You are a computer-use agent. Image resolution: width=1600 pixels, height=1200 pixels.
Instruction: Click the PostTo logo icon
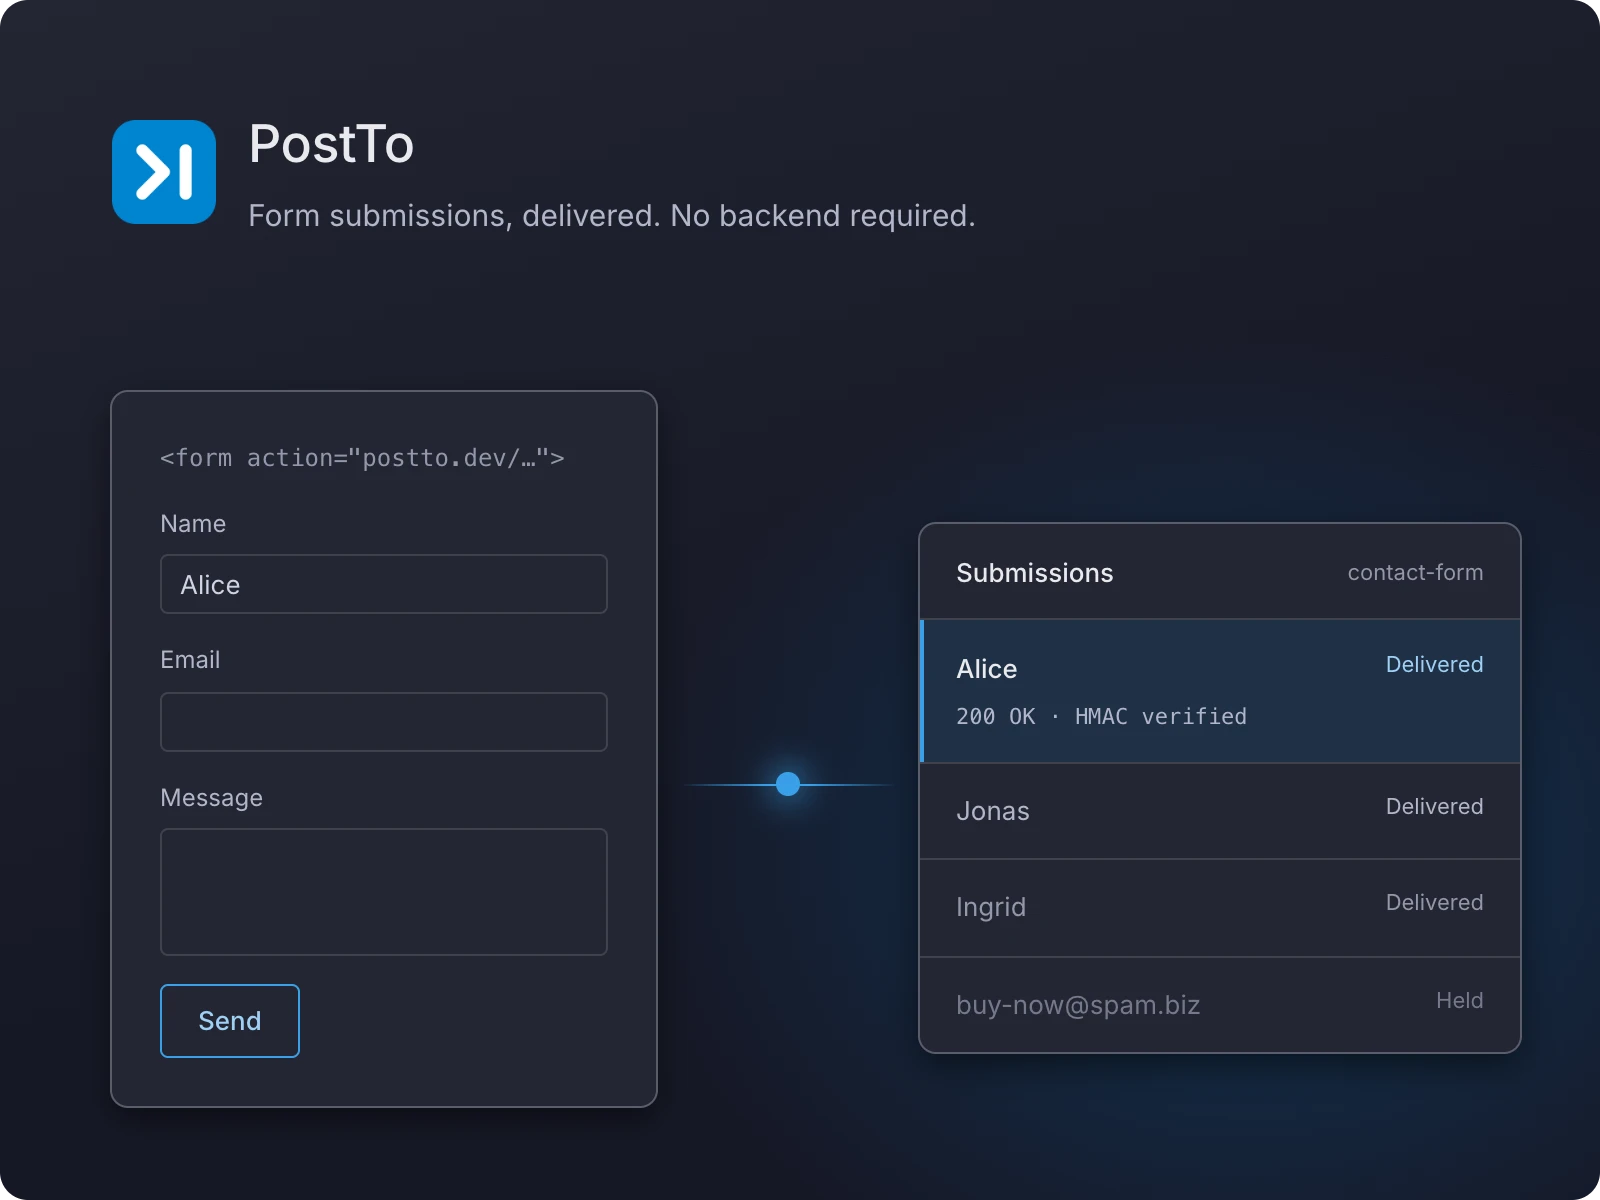pos(164,172)
